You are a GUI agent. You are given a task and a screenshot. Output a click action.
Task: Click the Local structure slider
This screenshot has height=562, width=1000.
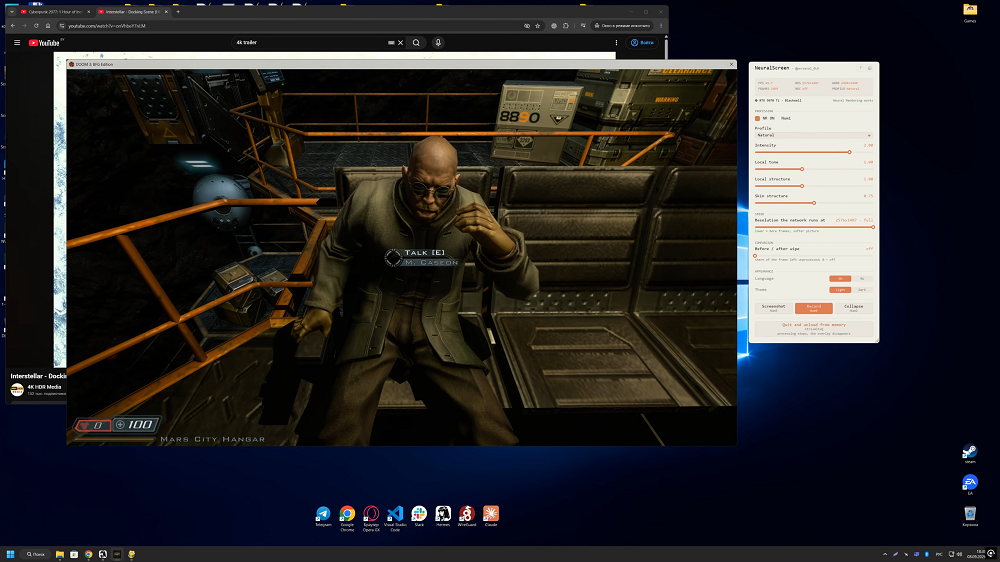(814, 186)
